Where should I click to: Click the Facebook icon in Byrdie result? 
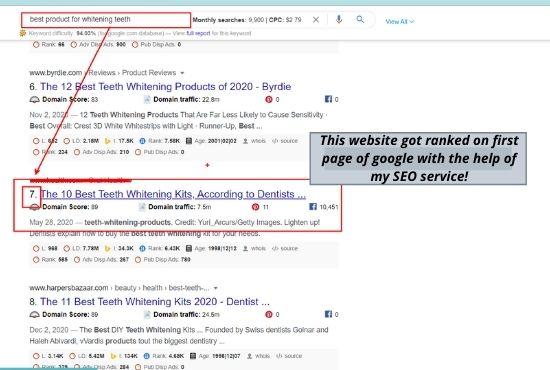click(328, 99)
